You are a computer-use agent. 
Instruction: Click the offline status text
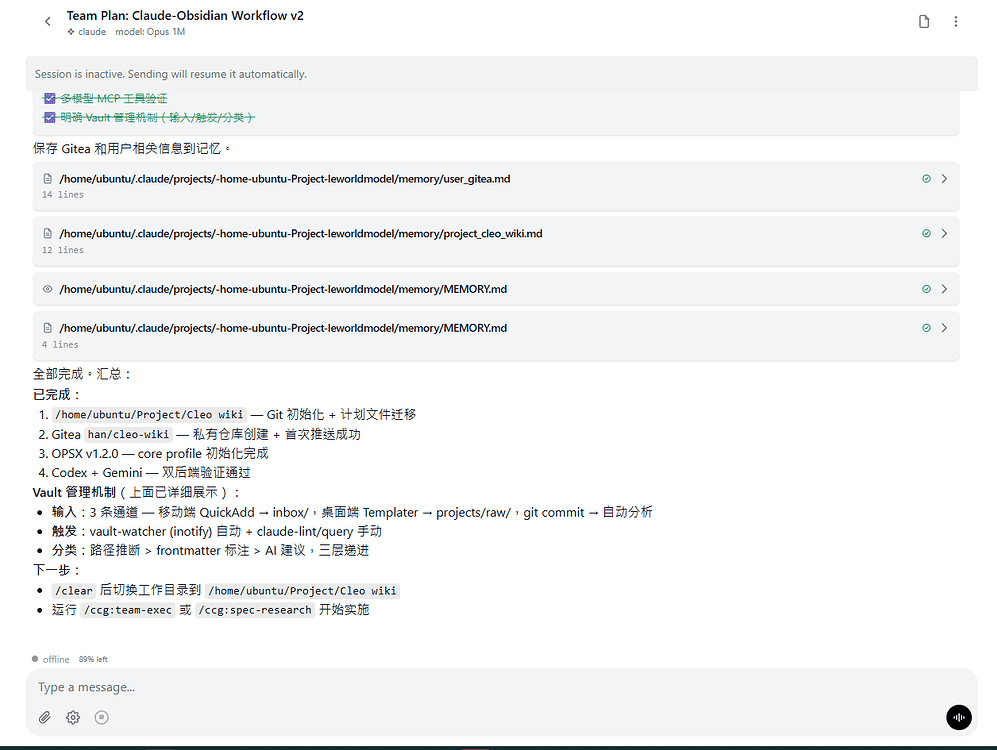(56, 660)
